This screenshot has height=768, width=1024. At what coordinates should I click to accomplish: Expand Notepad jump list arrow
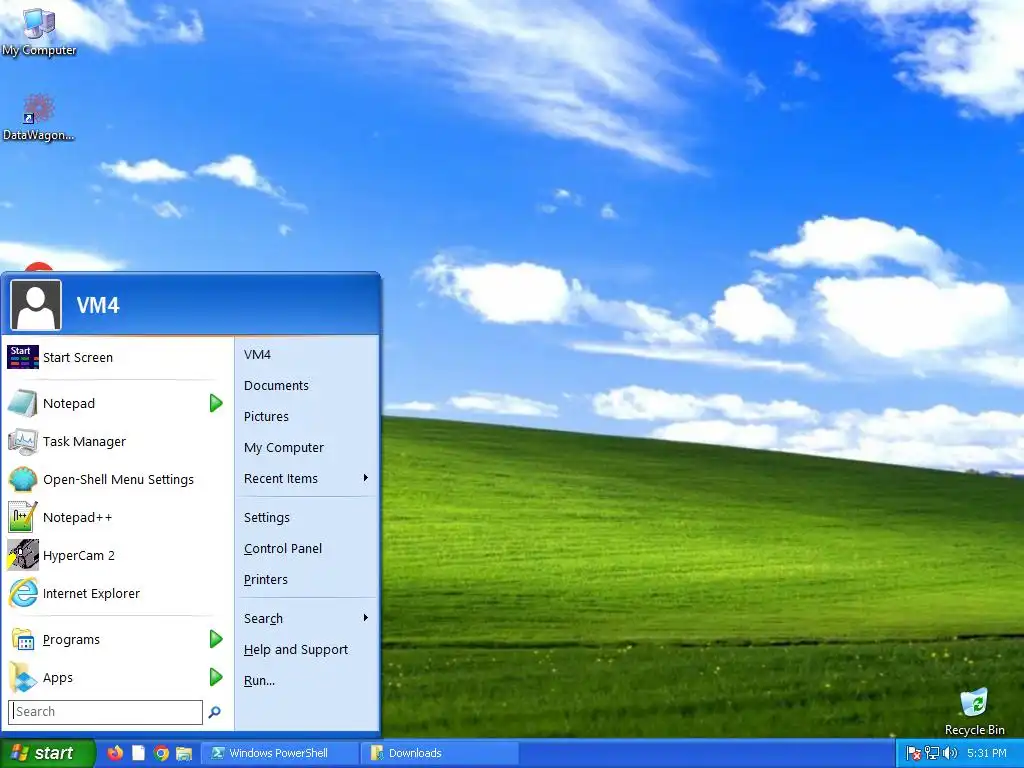pos(216,403)
